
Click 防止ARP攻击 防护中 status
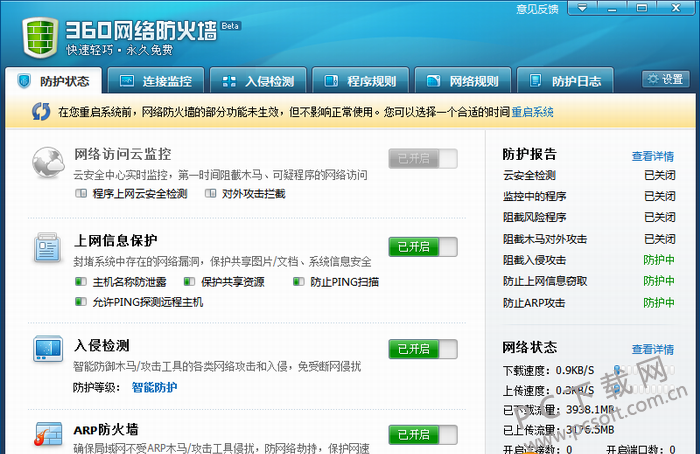coord(659,303)
